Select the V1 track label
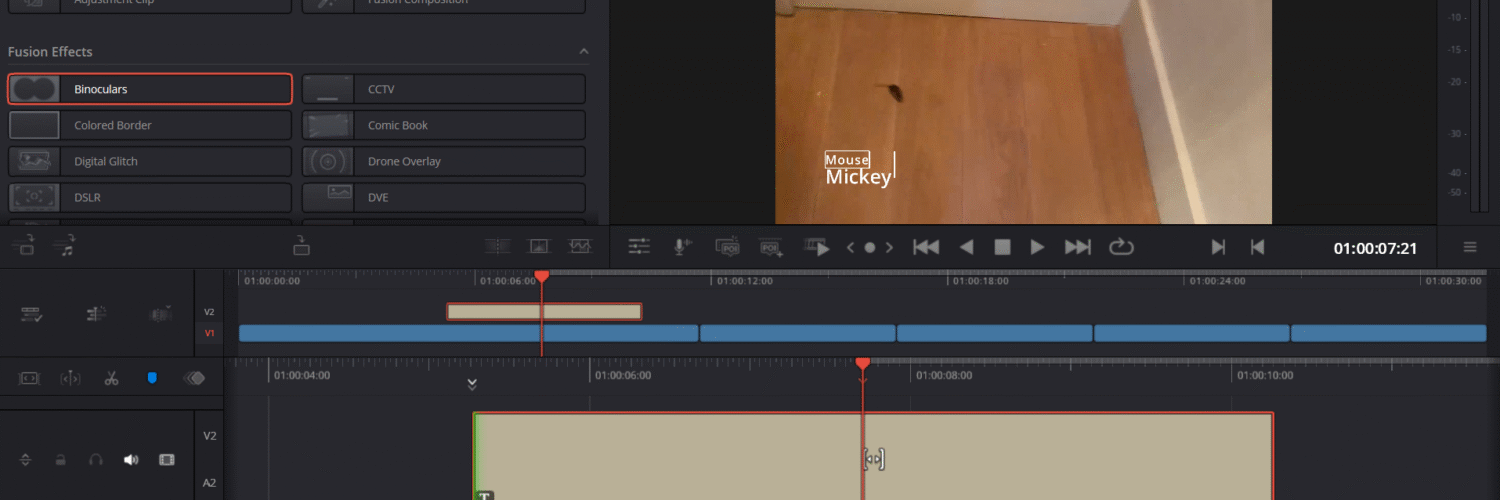1500x500 pixels. tap(209, 333)
